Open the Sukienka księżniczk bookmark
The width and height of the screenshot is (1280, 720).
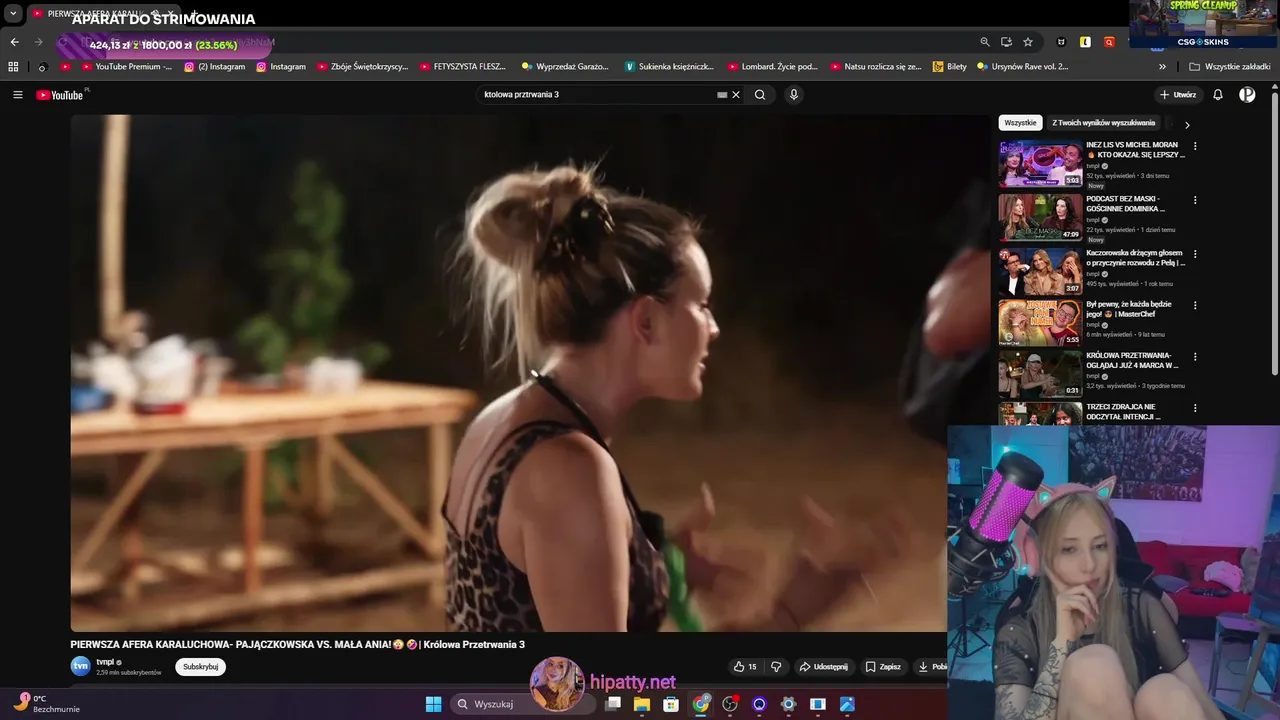pos(669,67)
